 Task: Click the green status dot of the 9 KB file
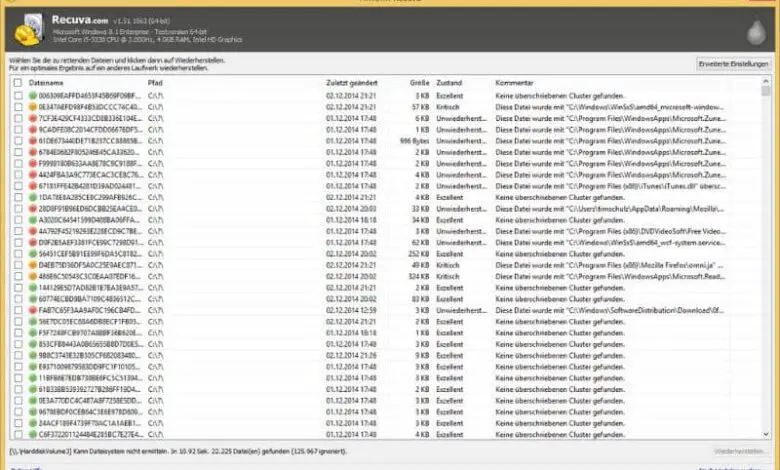33,356
